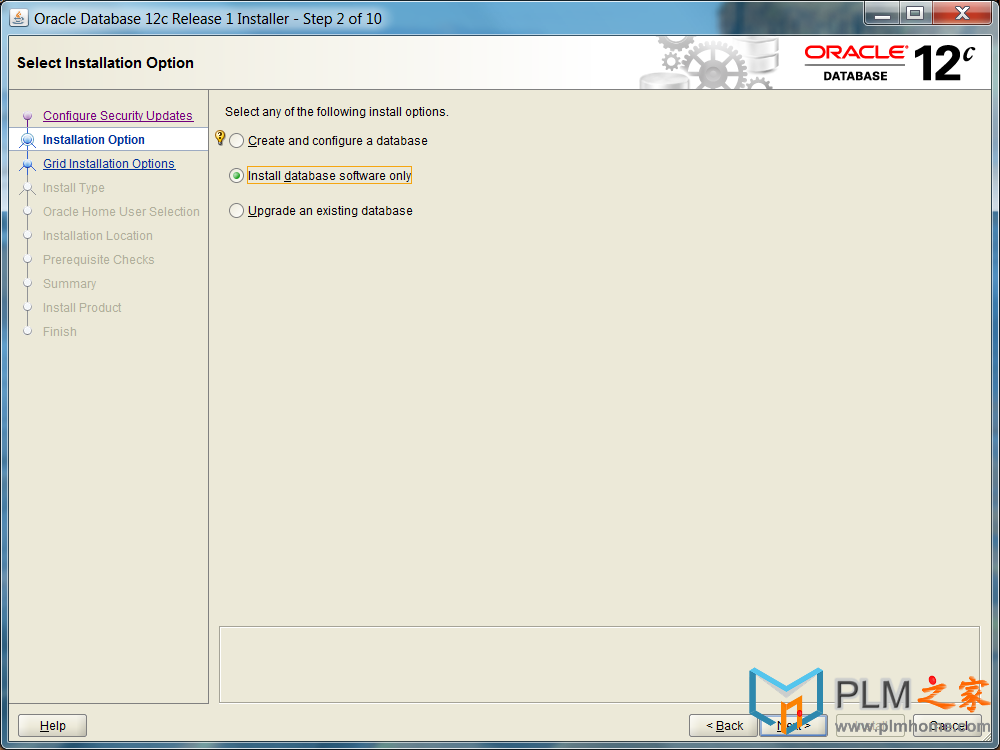Click the Java icon in title bar
1000x750 pixels.
(x=18, y=18)
